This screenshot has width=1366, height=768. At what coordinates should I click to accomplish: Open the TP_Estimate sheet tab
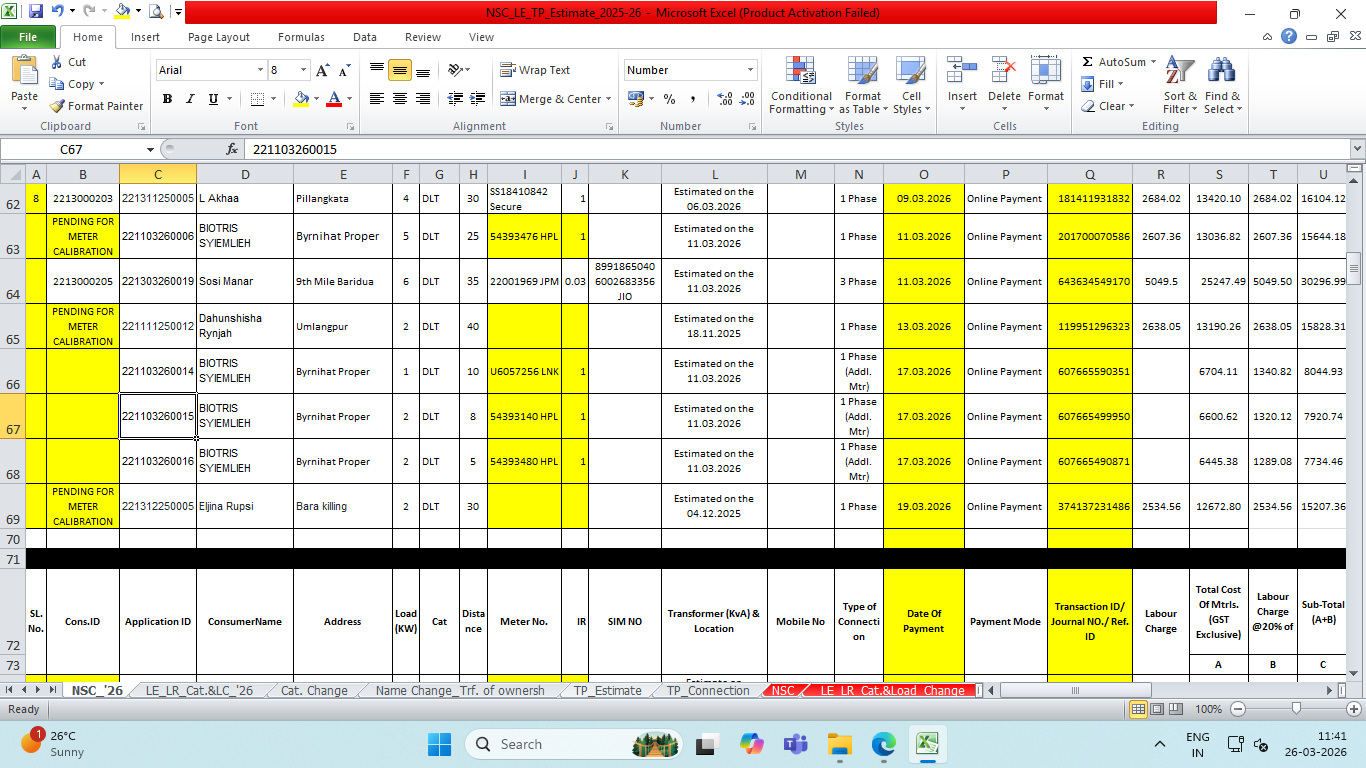coord(607,690)
